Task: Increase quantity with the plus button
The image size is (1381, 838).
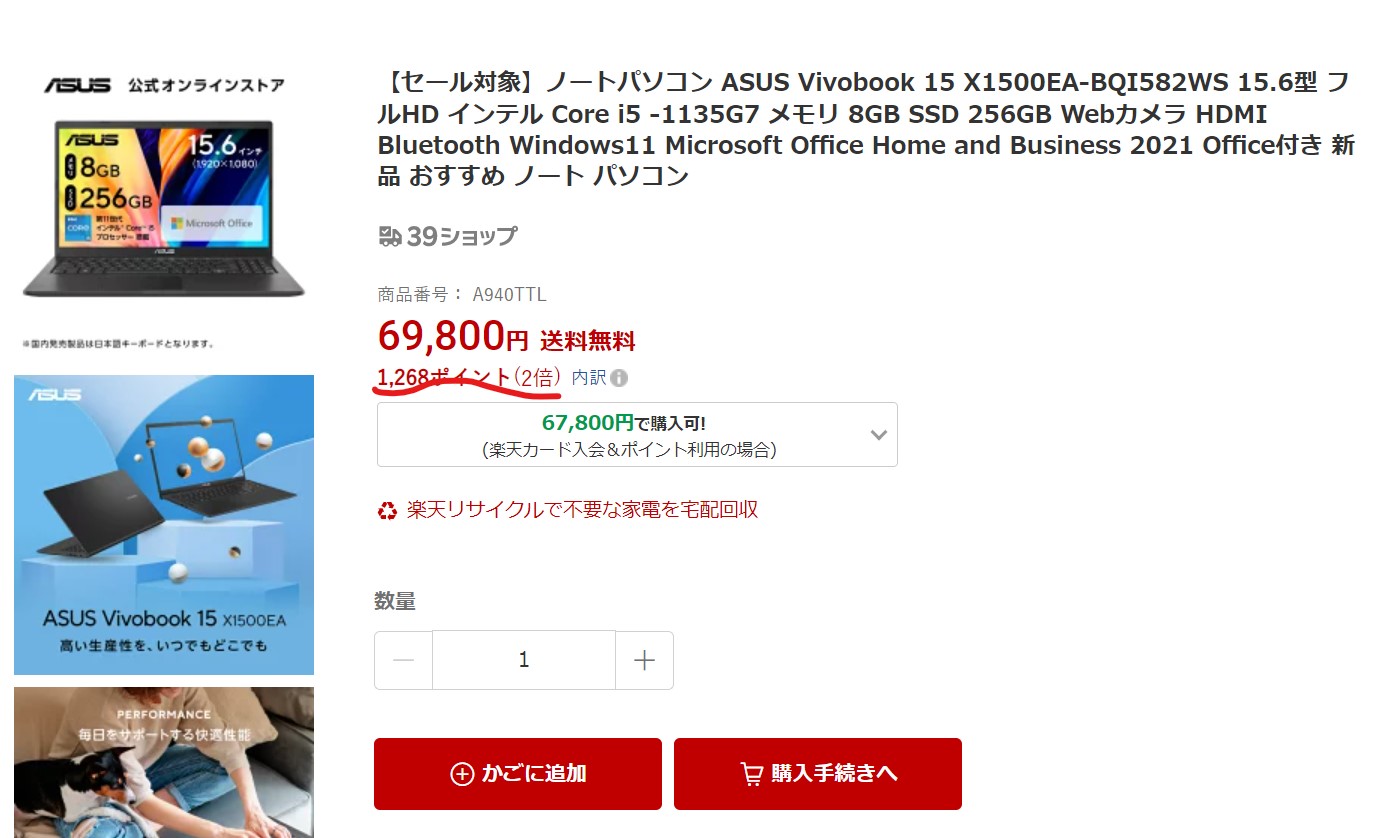Action: [x=644, y=660]
